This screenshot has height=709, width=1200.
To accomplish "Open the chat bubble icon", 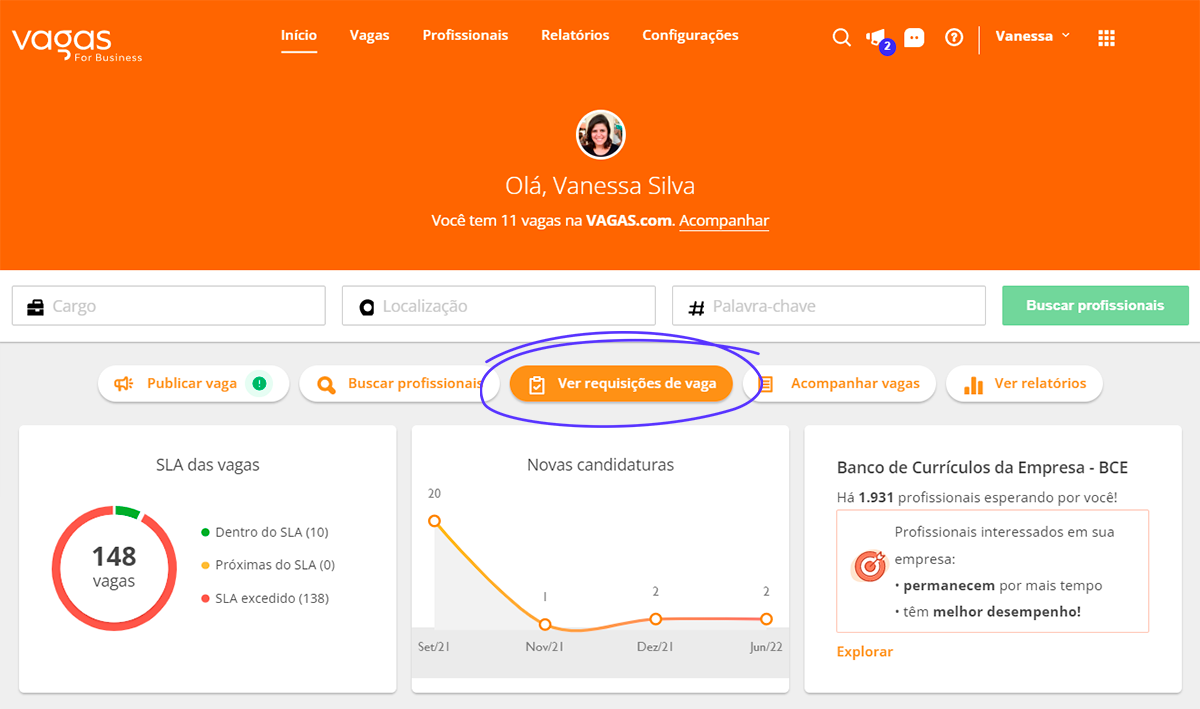I will pyautogui.click(x=914, y=37).
